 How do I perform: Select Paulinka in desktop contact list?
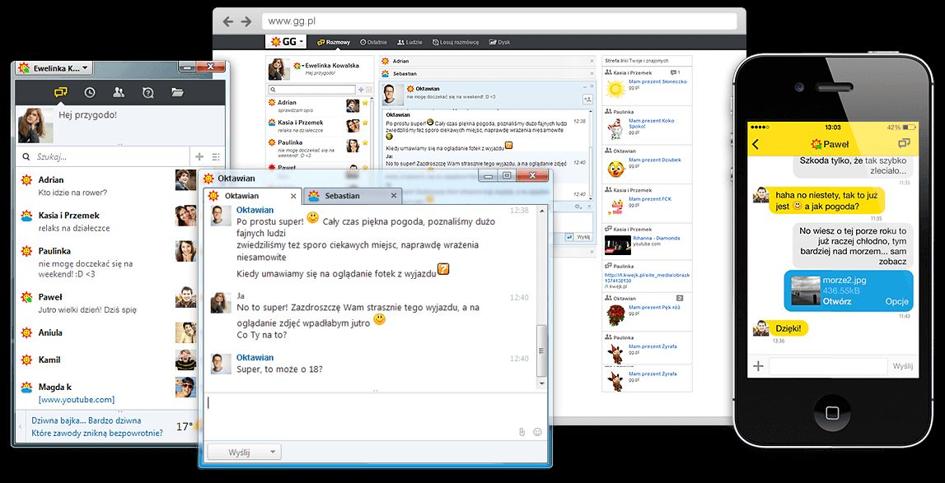tap(107, 261)
